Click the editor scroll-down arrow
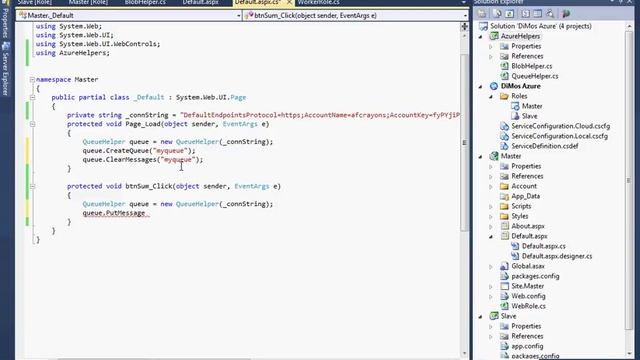 tap(464, 354)
